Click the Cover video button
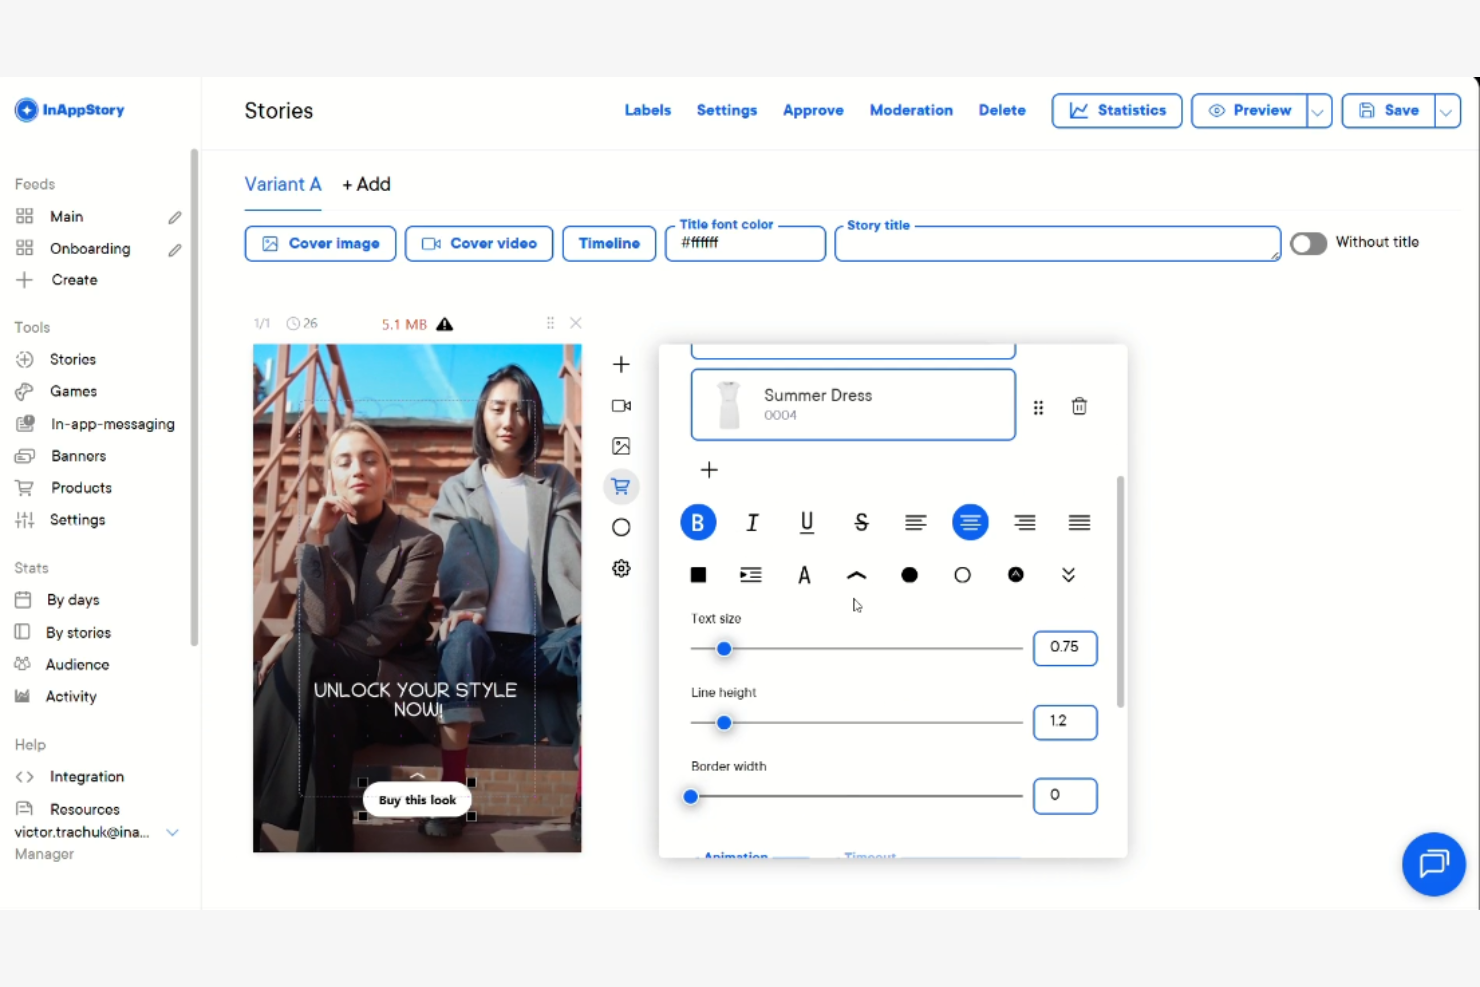The image size is (1480, 987). pos(478,243)
